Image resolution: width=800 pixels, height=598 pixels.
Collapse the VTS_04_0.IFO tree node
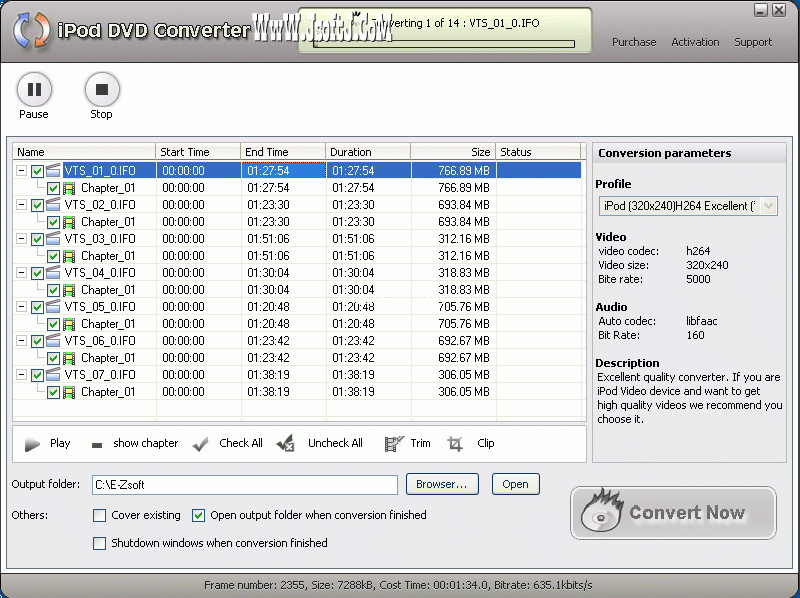point(21,272)
